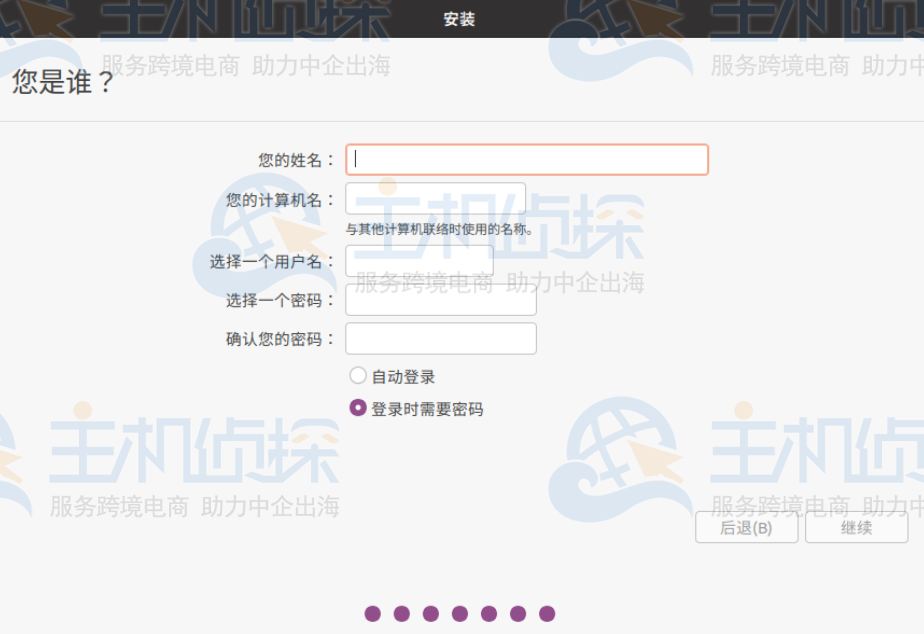Click the first progress dot at bottom
The width and height of the screenshot is (924, 634).
coord(373,614)
